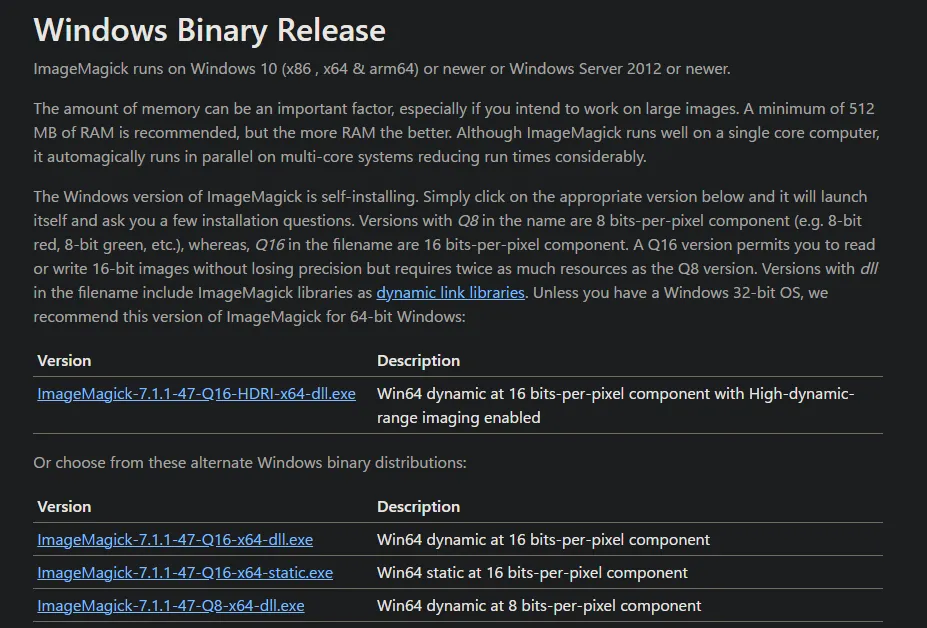Click the 'Win64 dynamic at 8 bits-per-pixel' description
The width and height of the screenshot is (927, 628).
click(539, 606)
